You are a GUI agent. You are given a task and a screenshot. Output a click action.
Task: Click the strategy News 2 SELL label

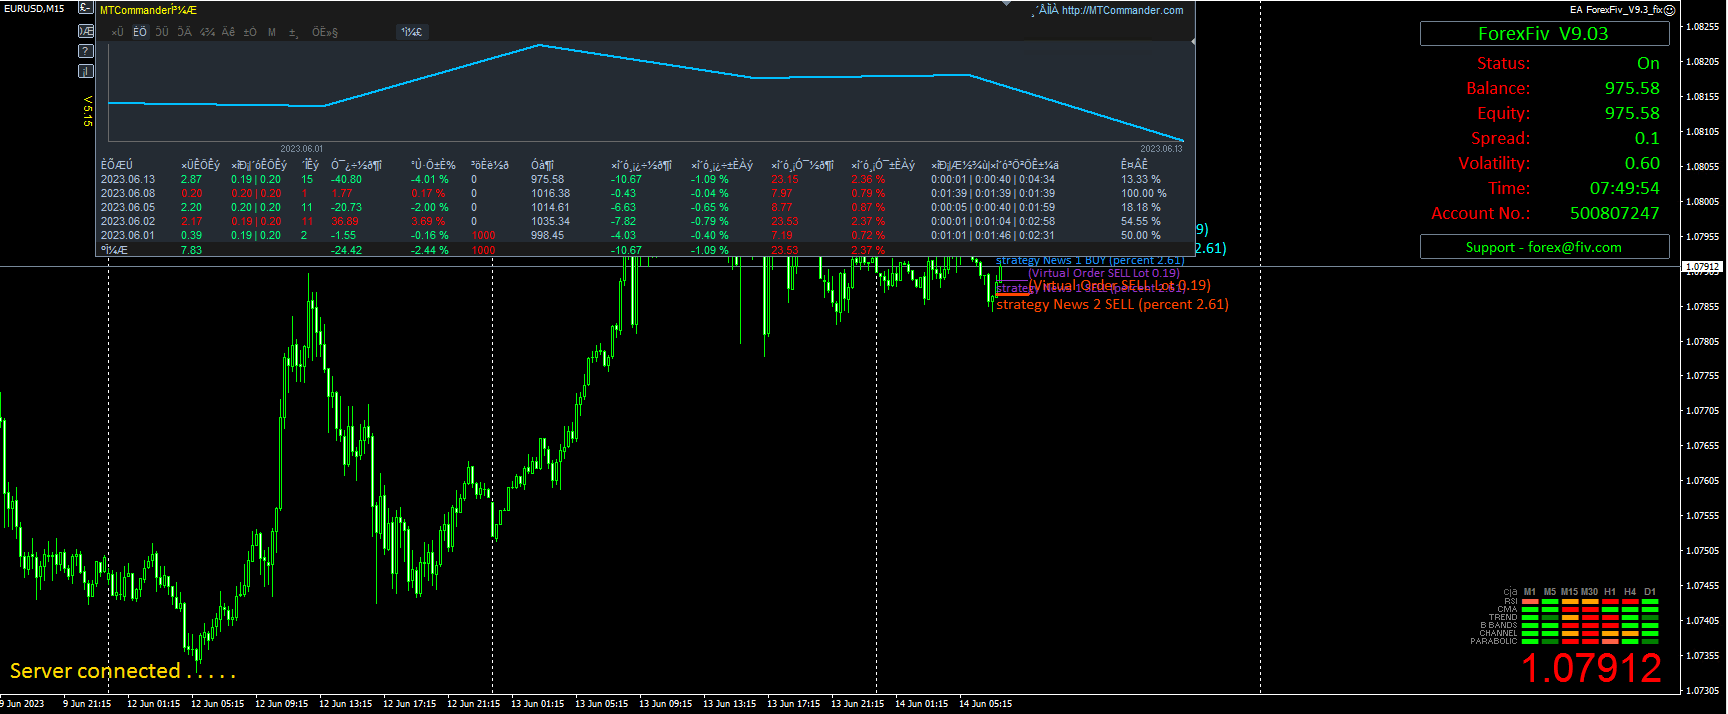click(1112, 304)
